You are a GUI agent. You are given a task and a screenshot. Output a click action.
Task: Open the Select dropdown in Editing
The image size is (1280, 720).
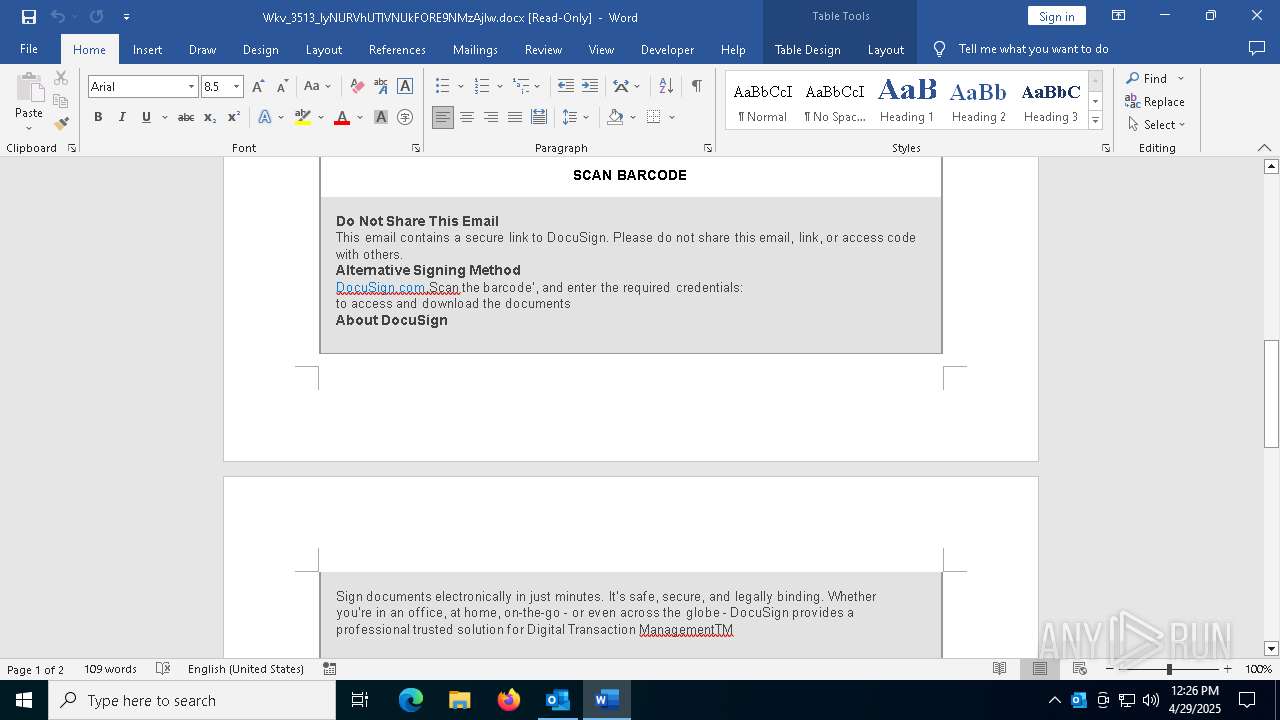click(x=1156, y=124)
